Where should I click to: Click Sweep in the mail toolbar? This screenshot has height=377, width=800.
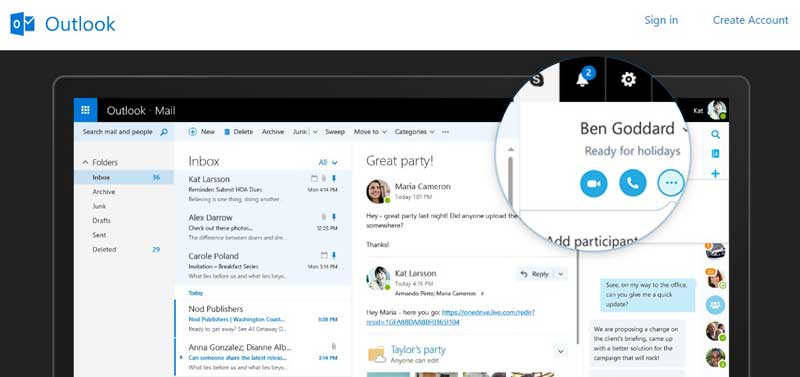click(335, 132)
